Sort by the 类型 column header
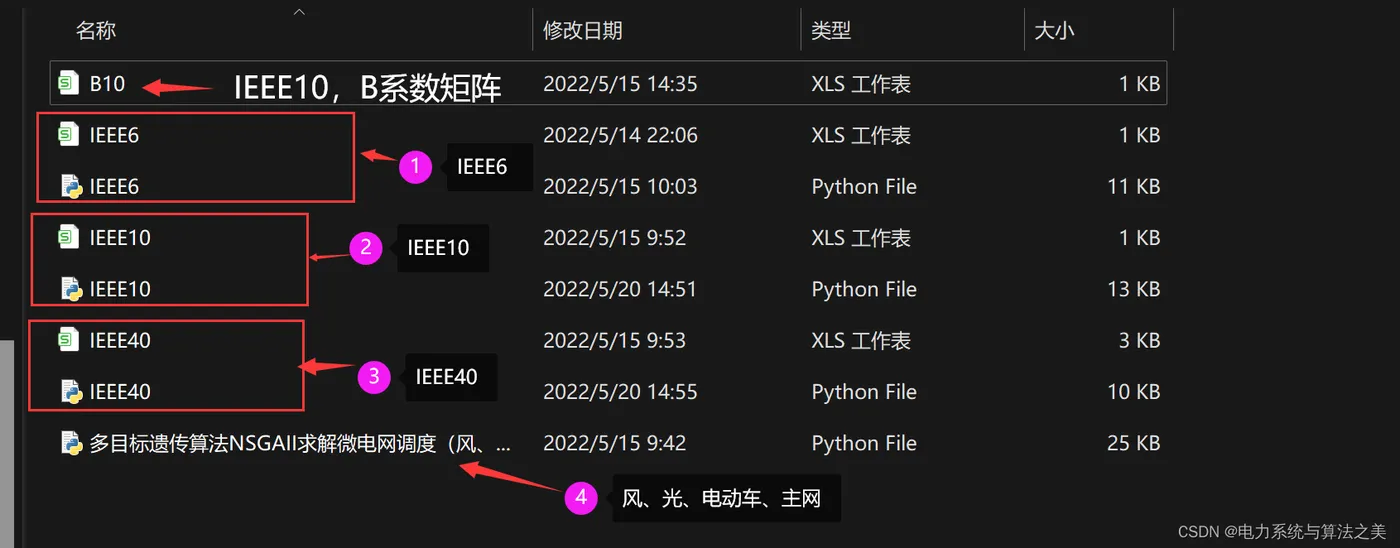1400x548 pixels. pos(830,31)
